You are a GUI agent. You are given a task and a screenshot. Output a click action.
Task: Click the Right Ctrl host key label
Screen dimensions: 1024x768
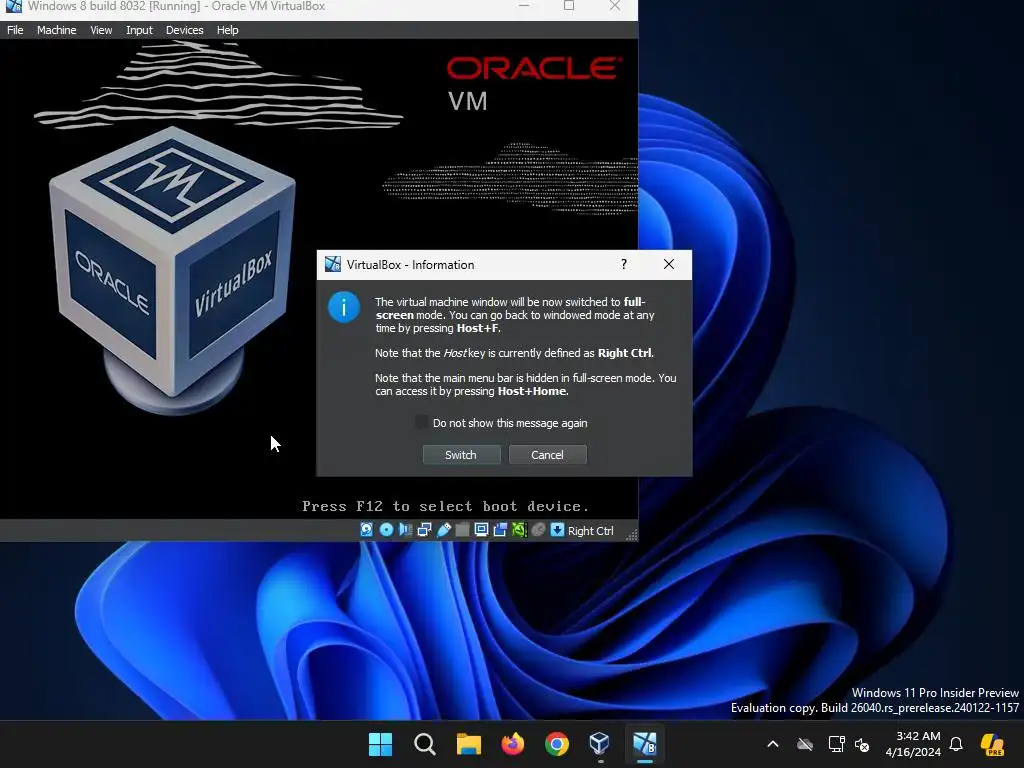point(590,531)
